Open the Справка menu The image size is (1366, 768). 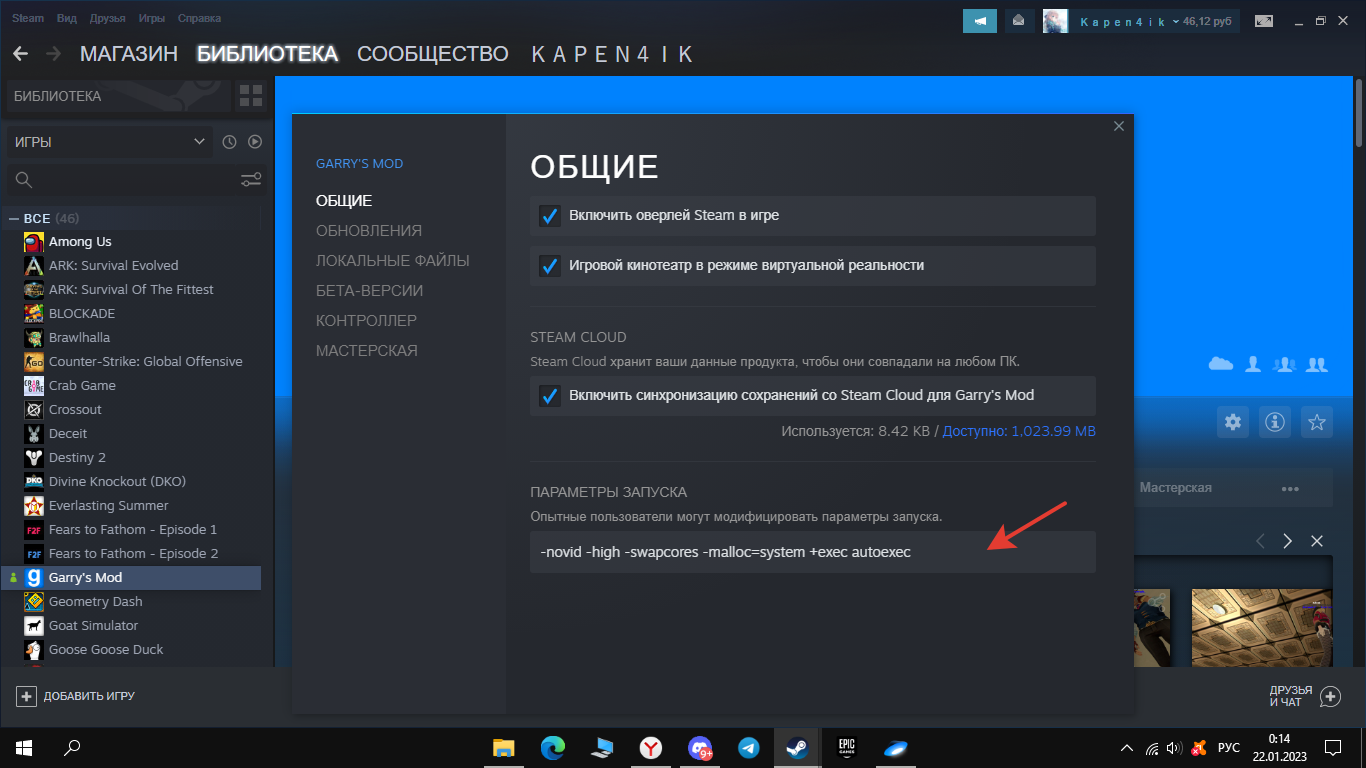coord(200,18)
